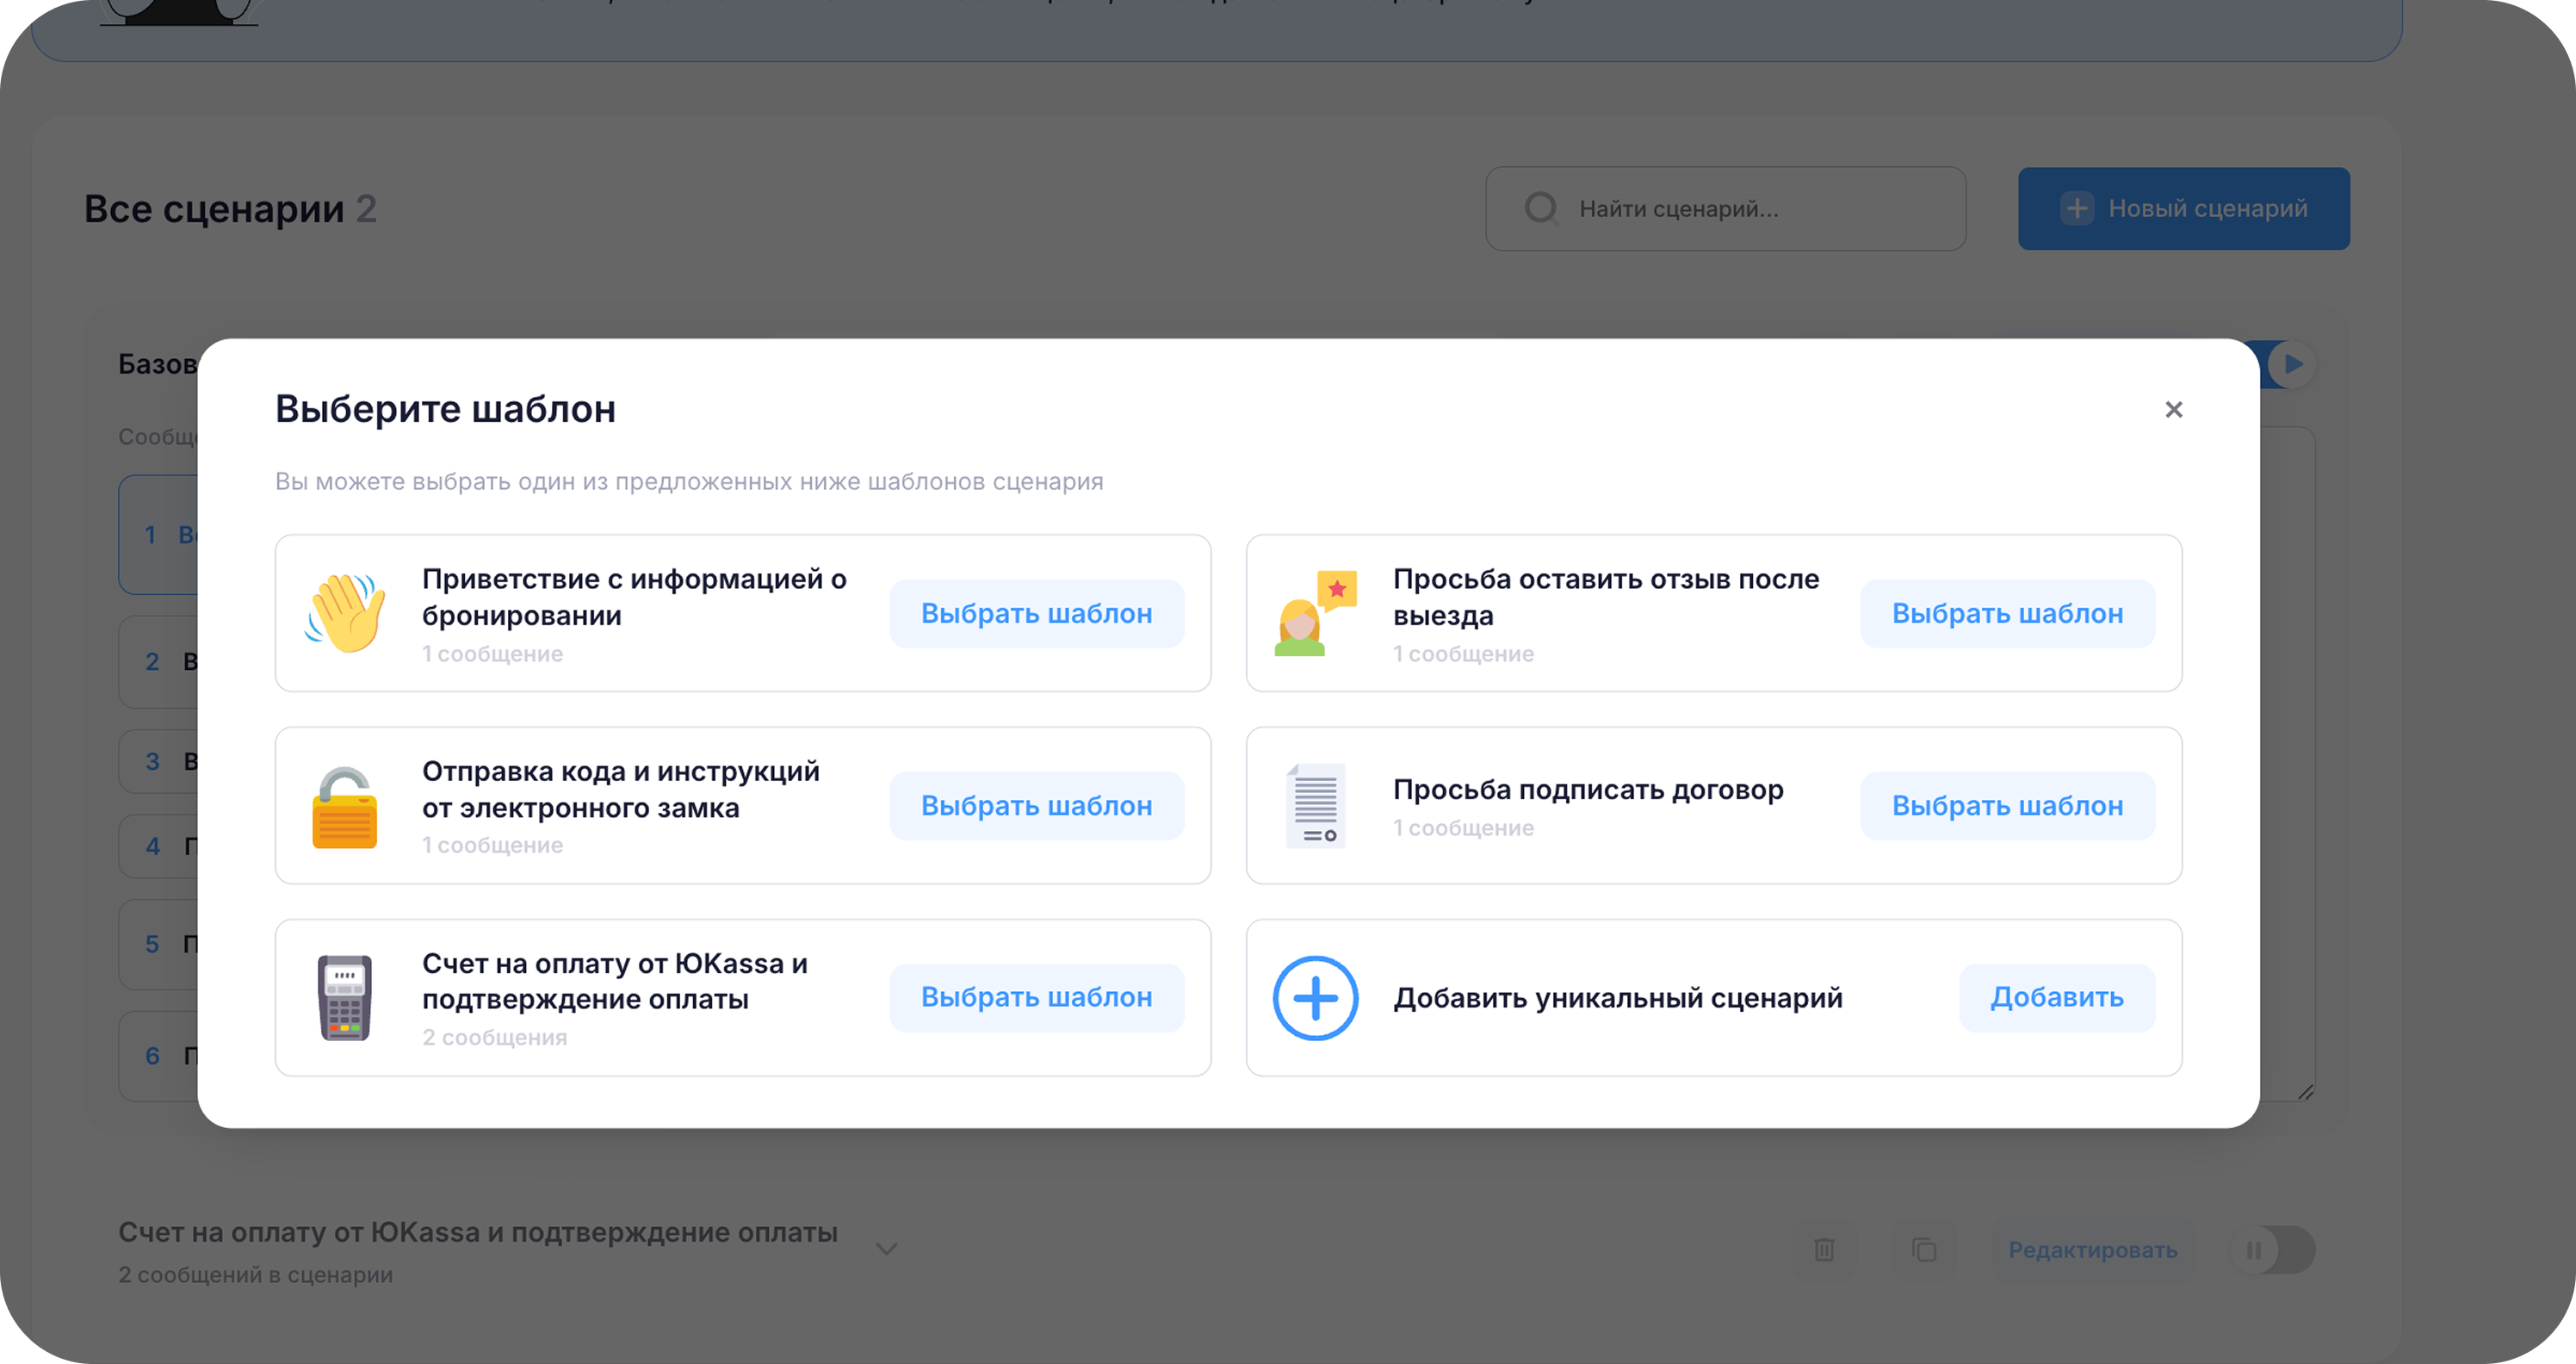The height and width of the screenshot is (1364, 2576).
Task: Click Редактировать for the ЮKassa scenario
Action: [x=2093, y=1250]
